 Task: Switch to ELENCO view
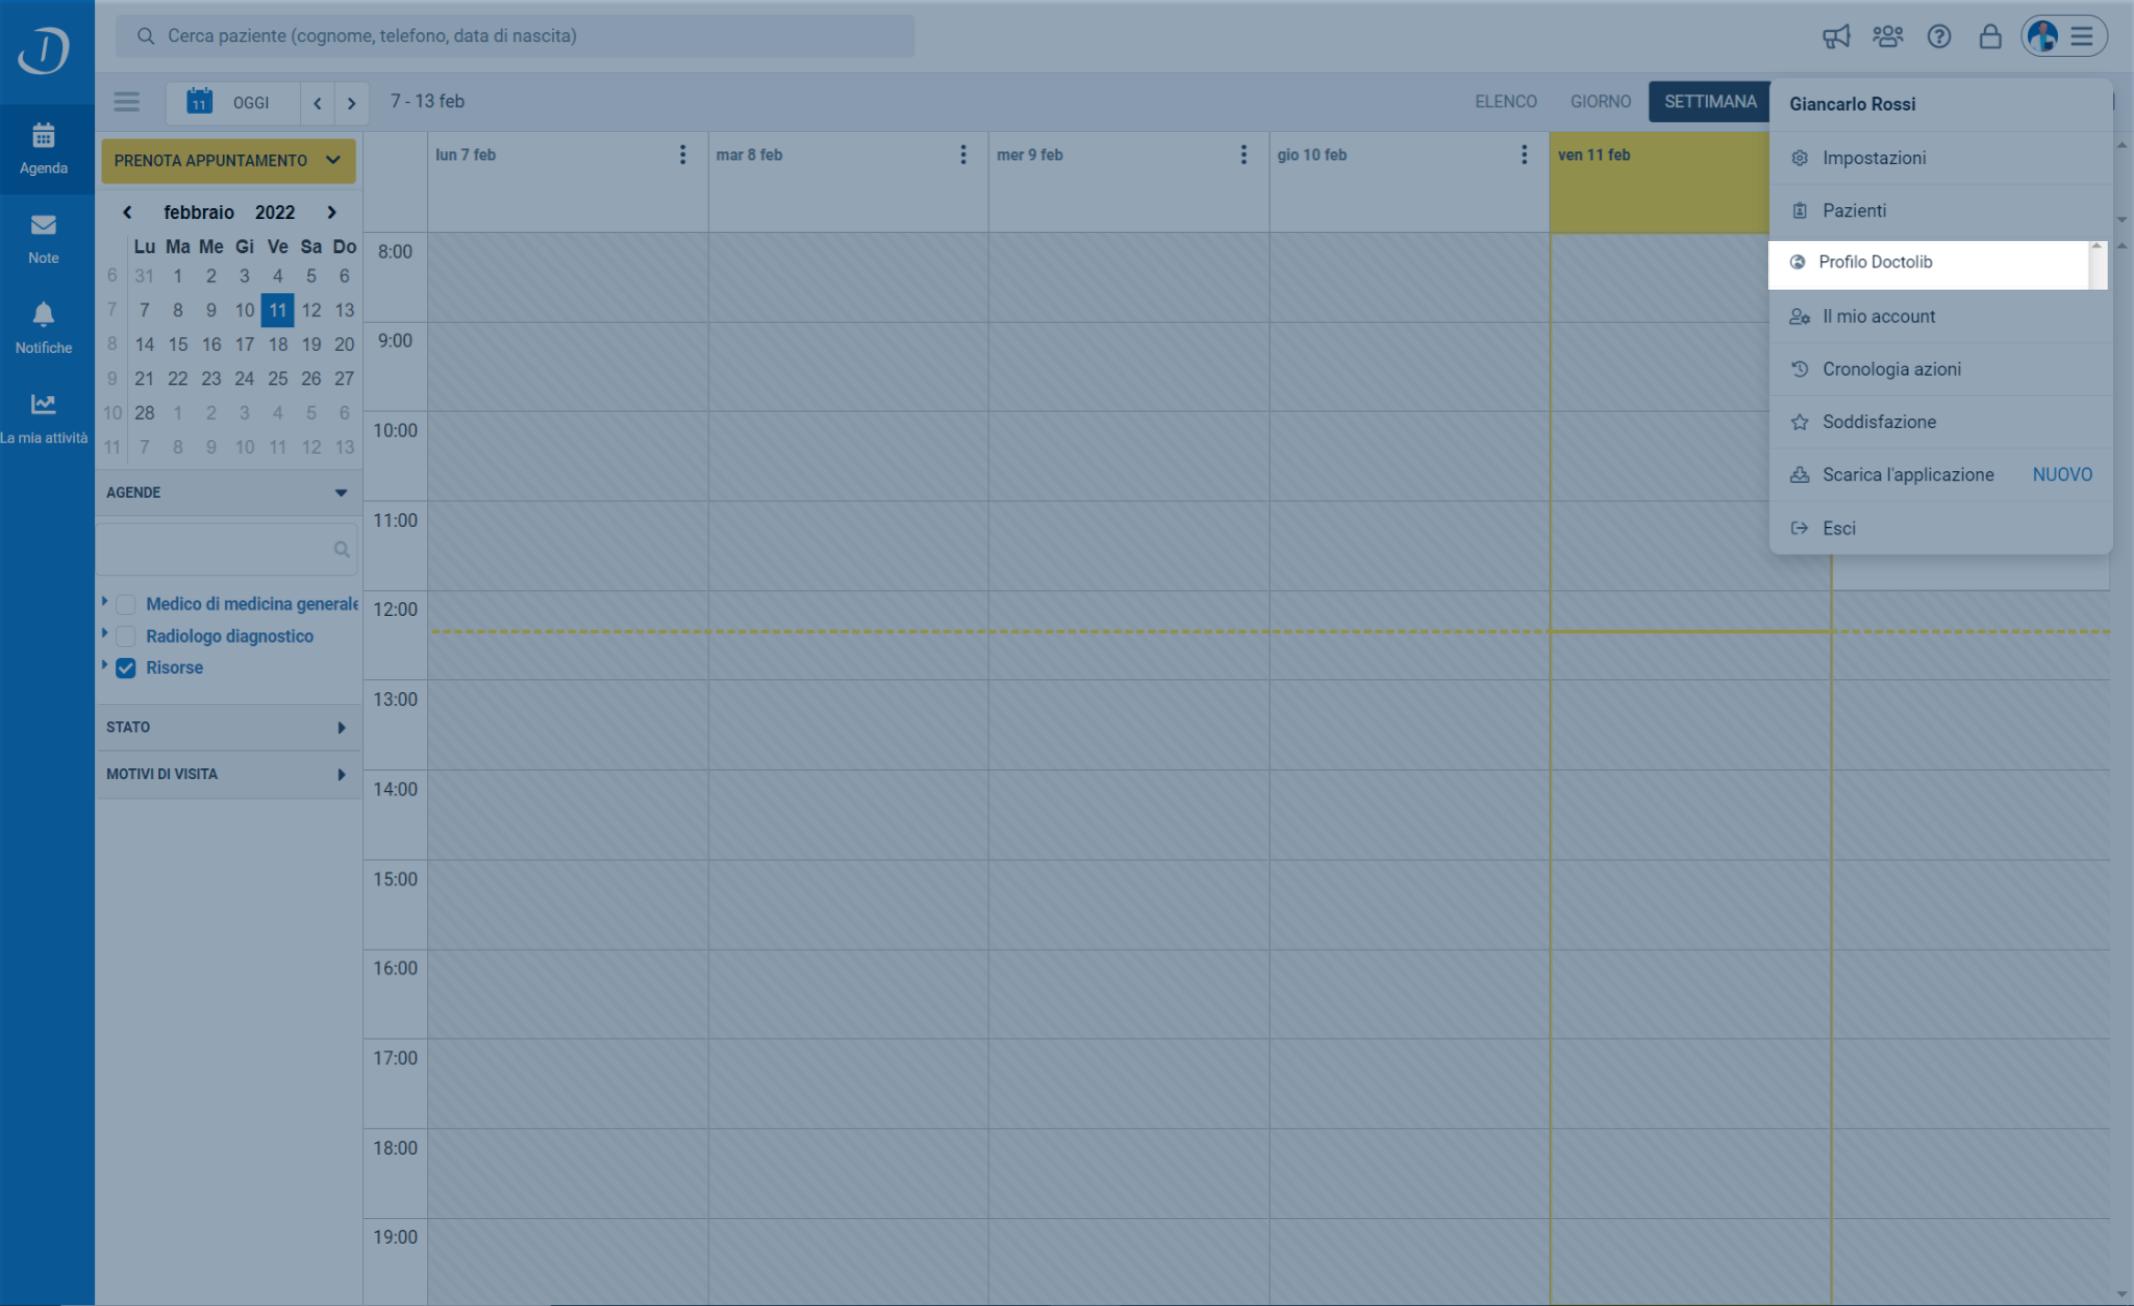[x=1505, y=102]
